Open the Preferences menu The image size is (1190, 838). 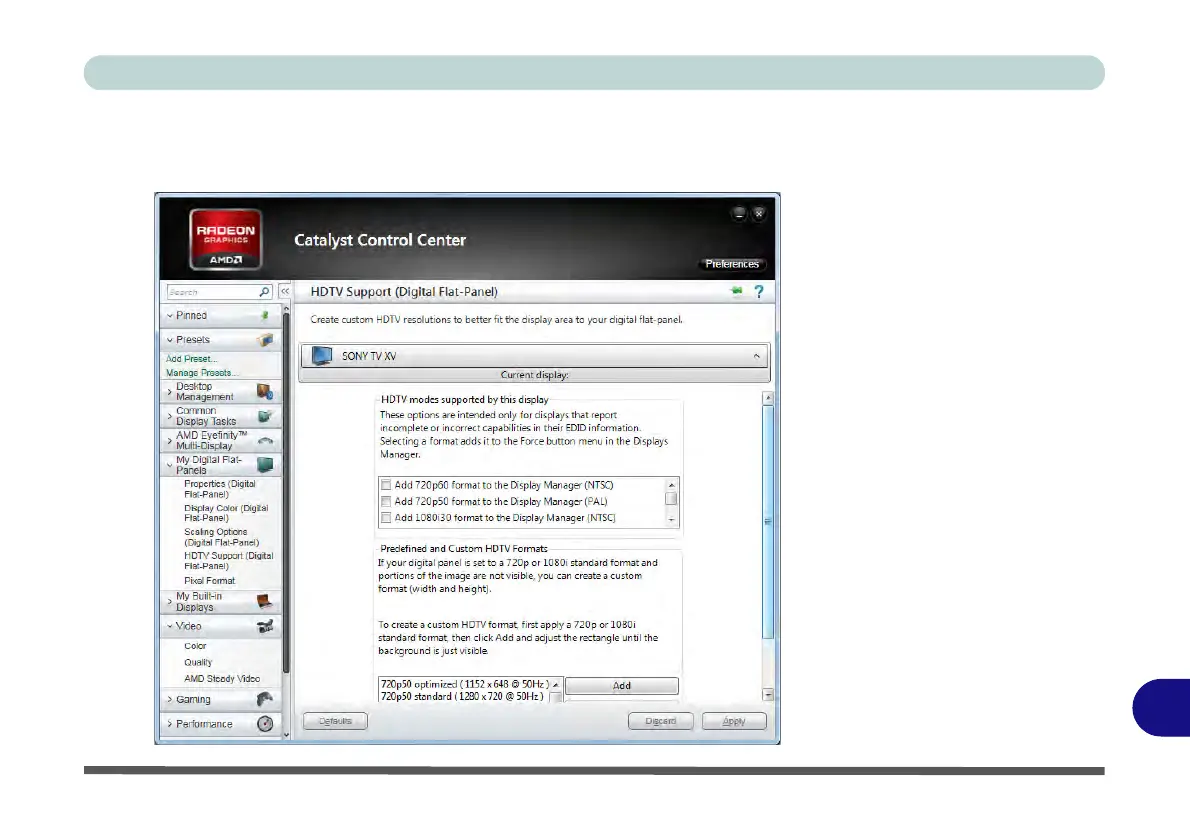tap(732, 264)
